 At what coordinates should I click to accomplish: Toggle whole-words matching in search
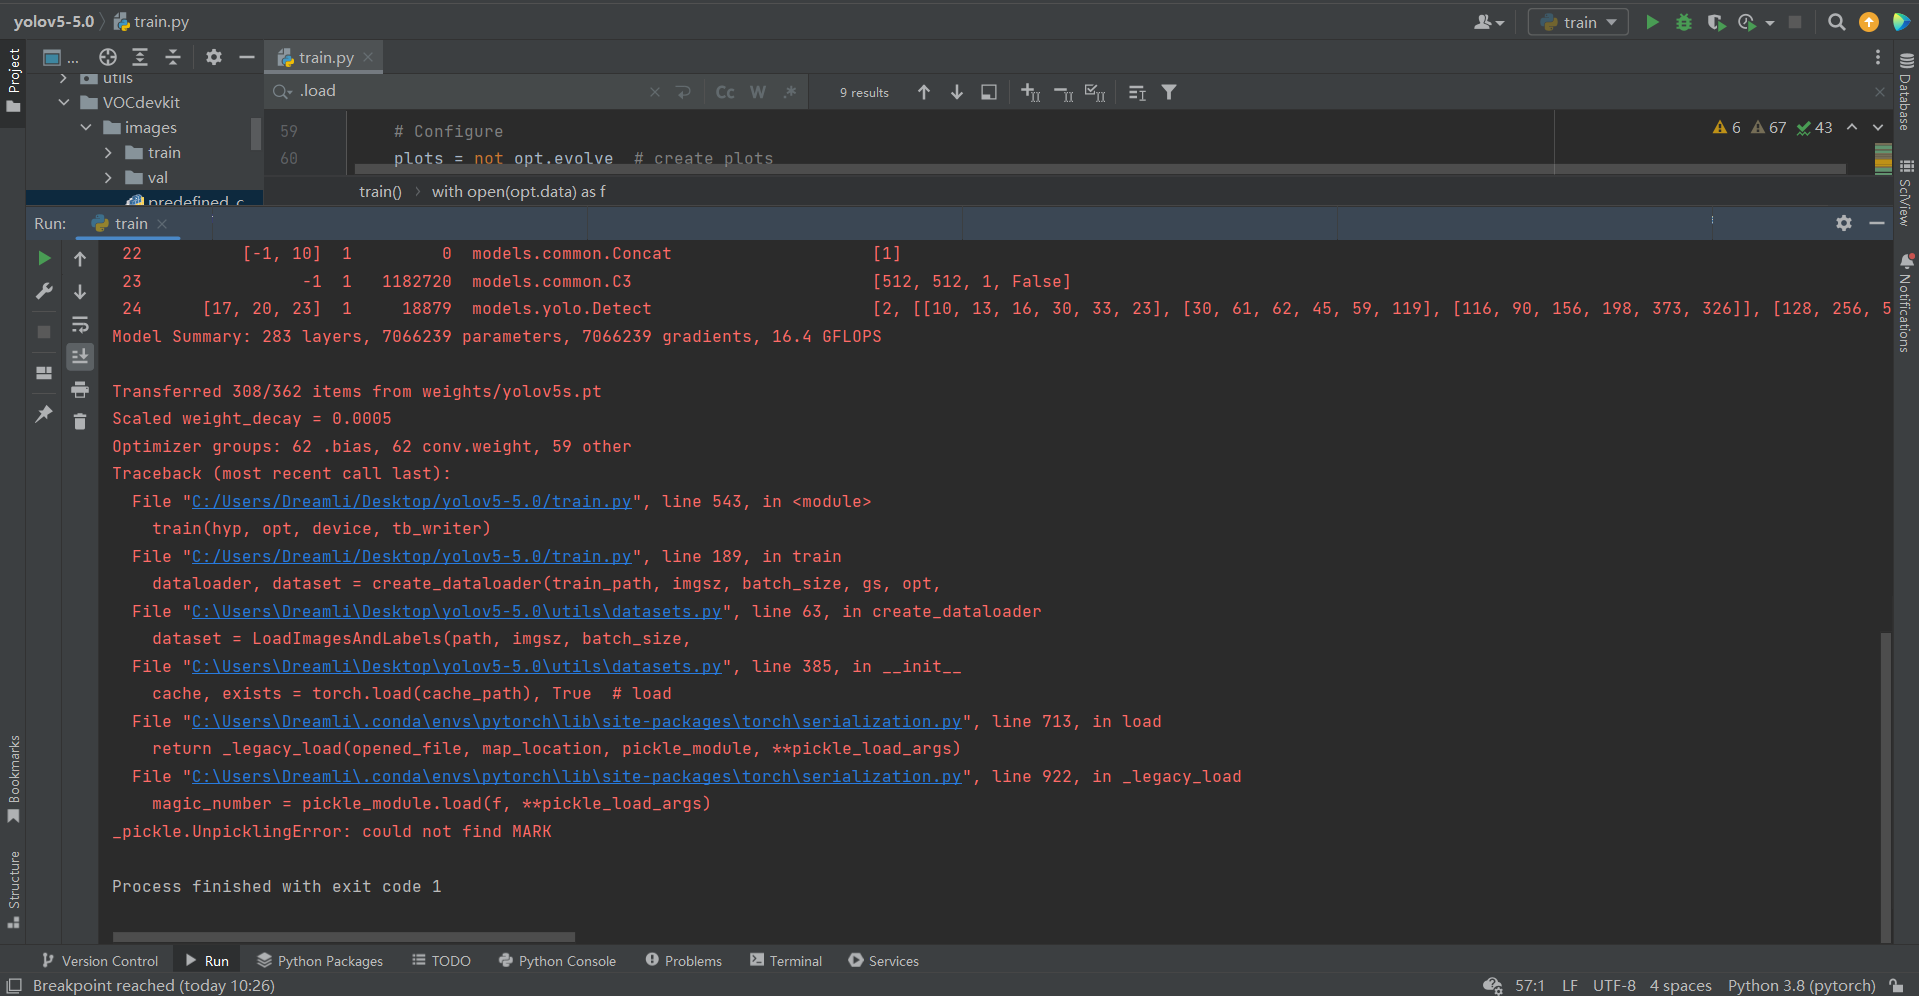coord(757,91)
